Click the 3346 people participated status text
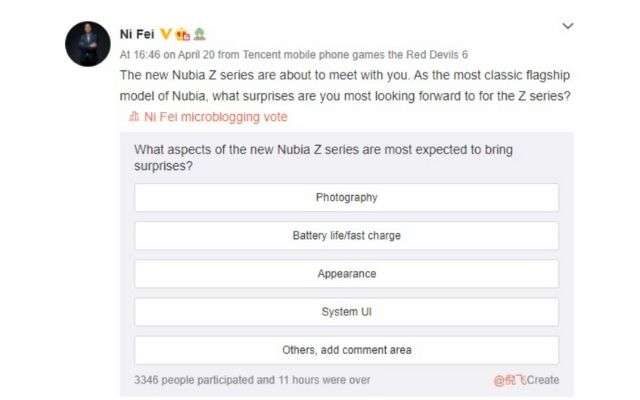 click(252, 380)
